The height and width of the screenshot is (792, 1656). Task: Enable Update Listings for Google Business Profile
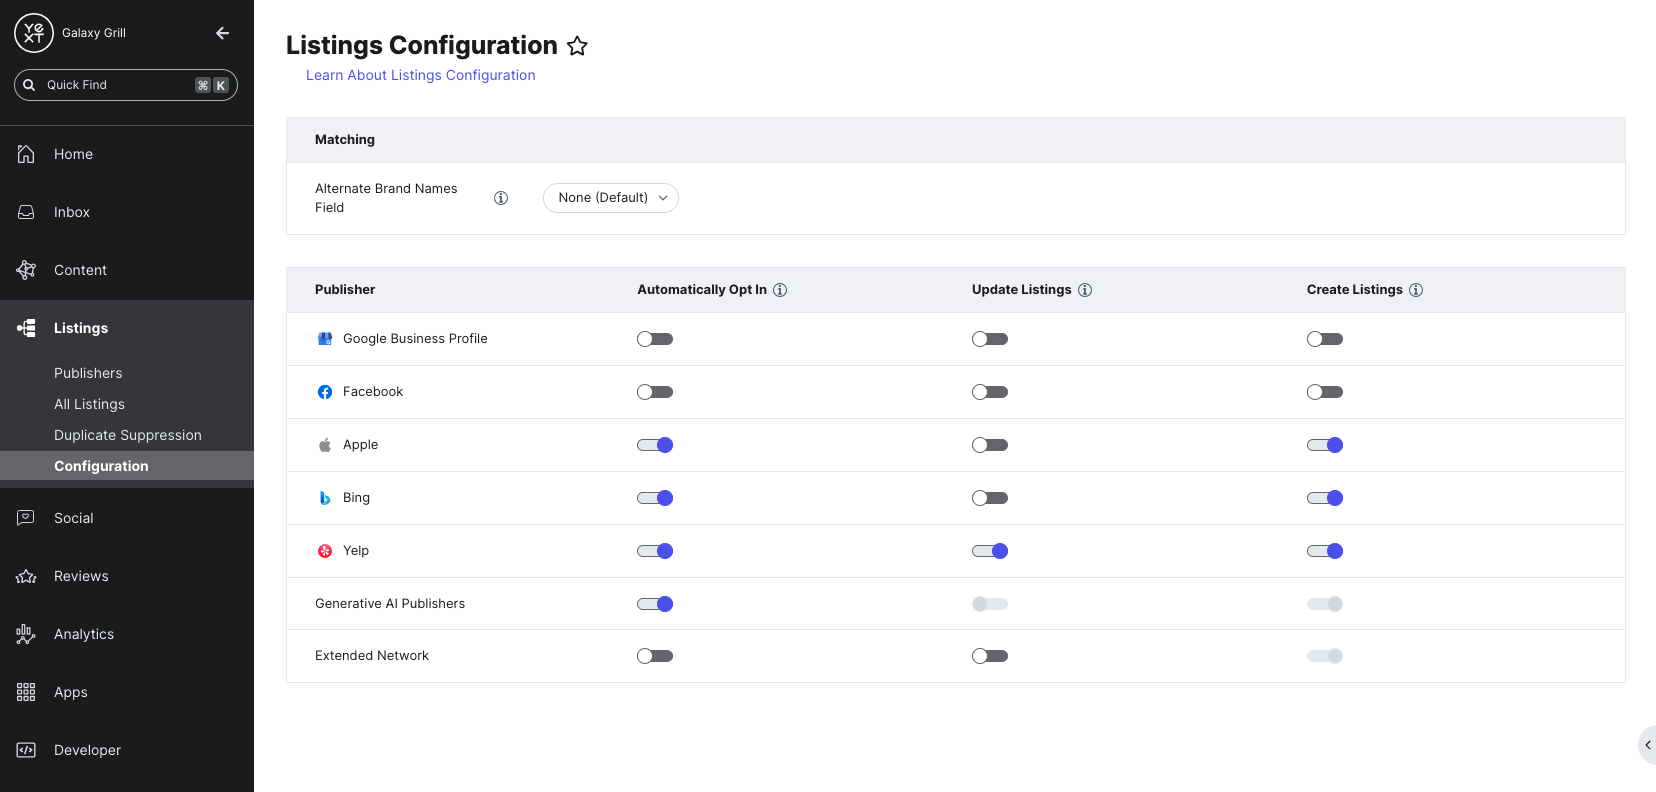coord(990,339)
